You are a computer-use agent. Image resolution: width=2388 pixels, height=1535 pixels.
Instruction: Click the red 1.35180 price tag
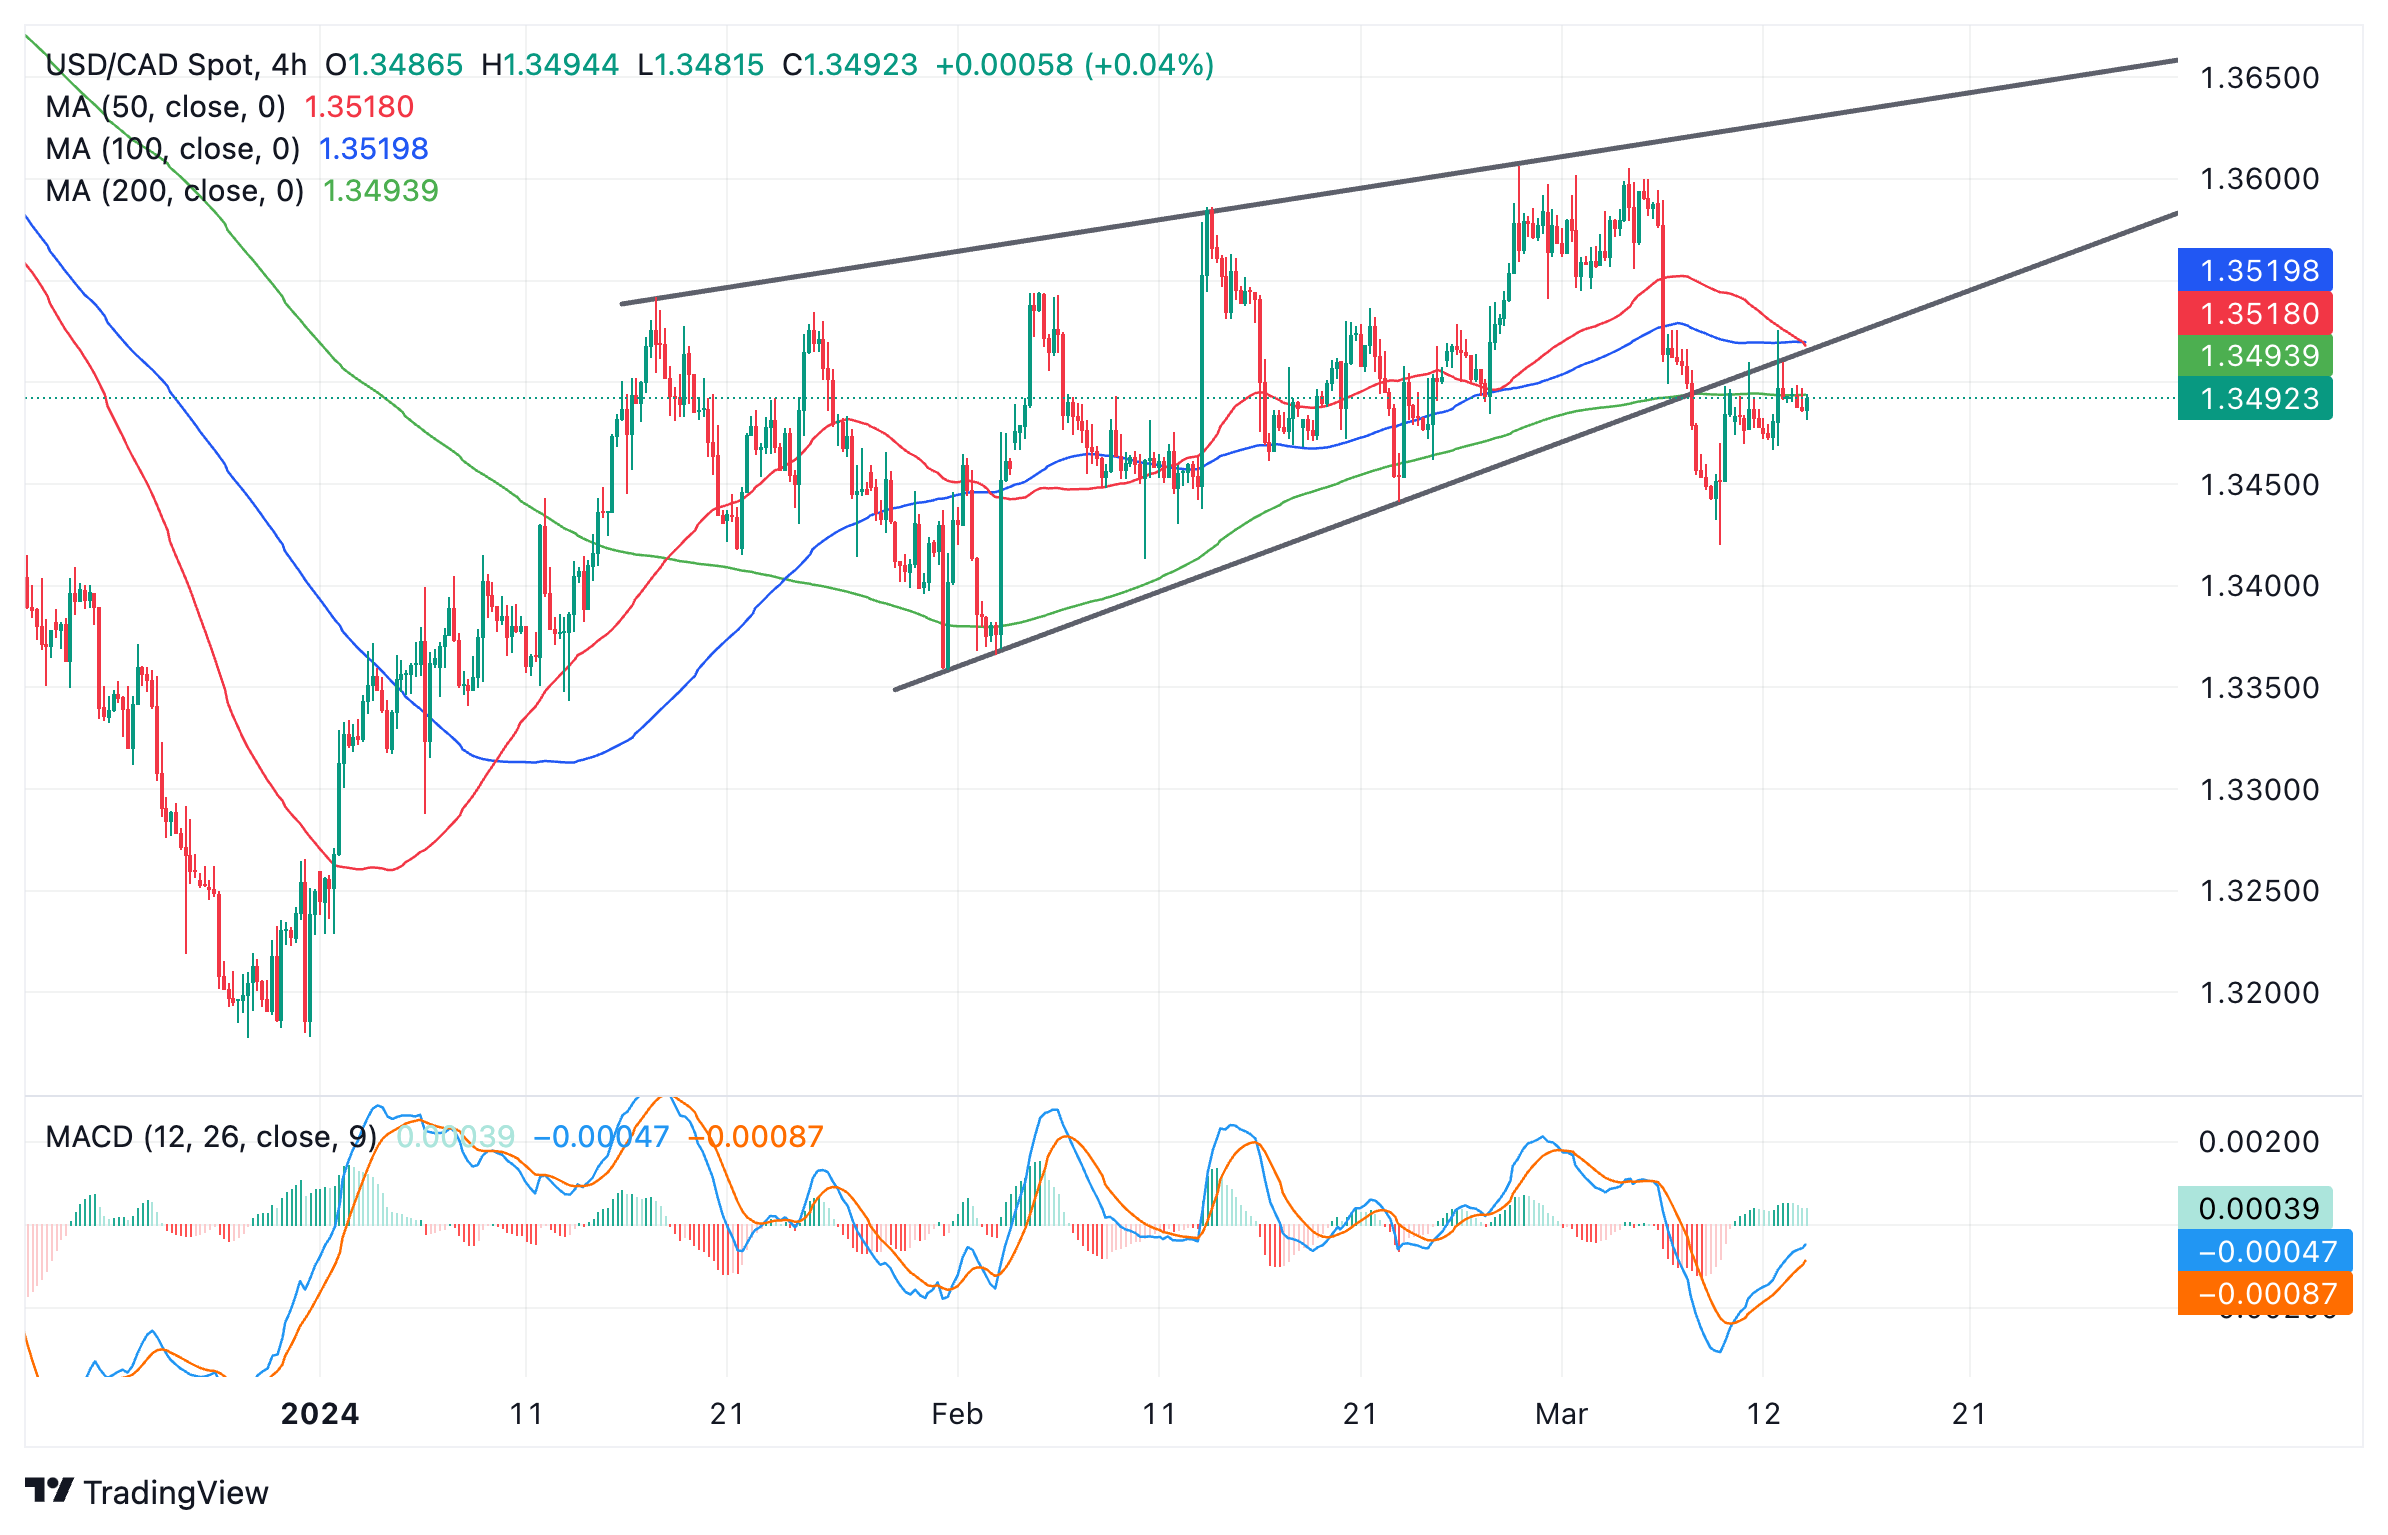click(2253, 313)
